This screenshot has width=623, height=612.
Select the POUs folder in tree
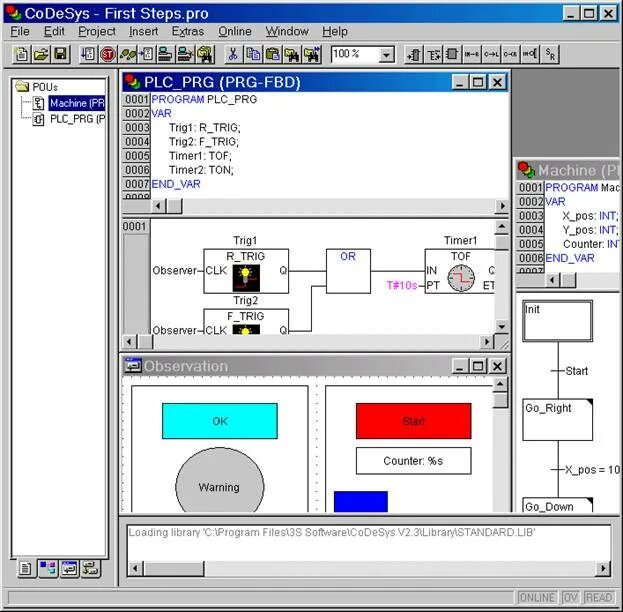pos(37,87)
